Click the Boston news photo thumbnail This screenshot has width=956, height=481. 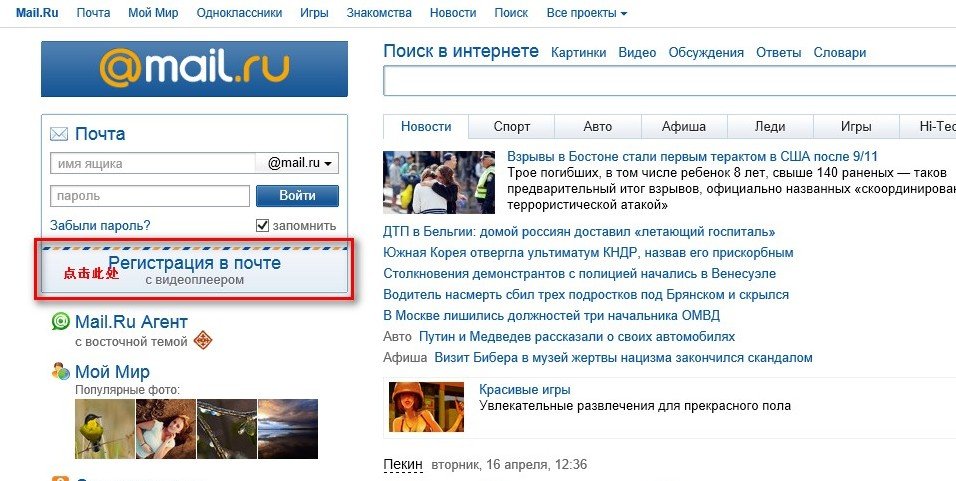coord(440,181)
